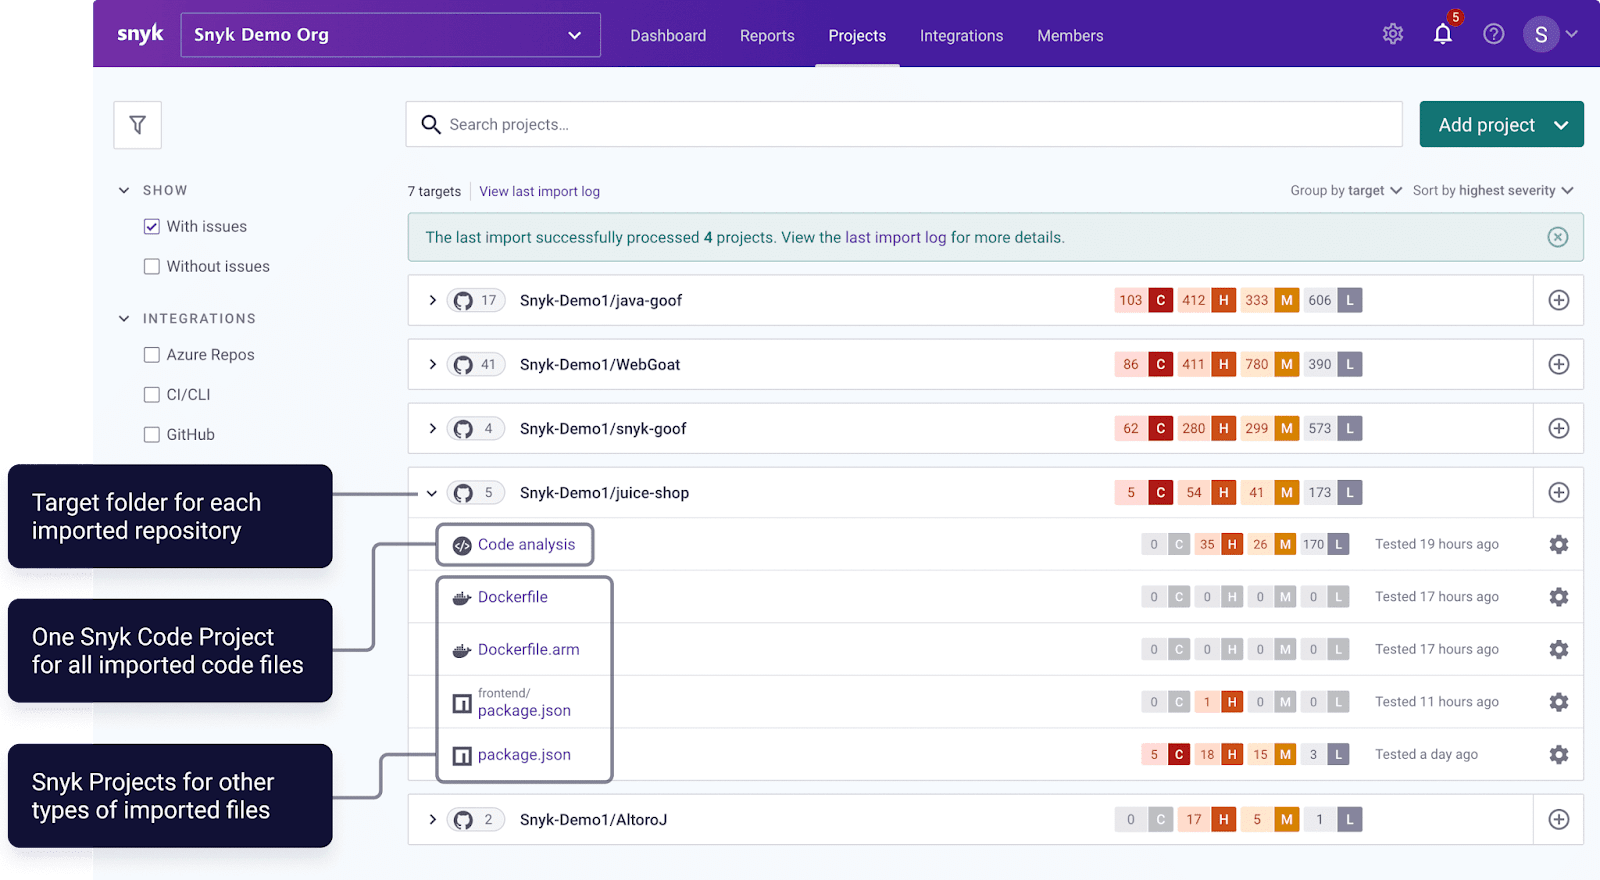
Task: Click GitHub badge with 41 on WebGoat
Action: tap(476, 364)
